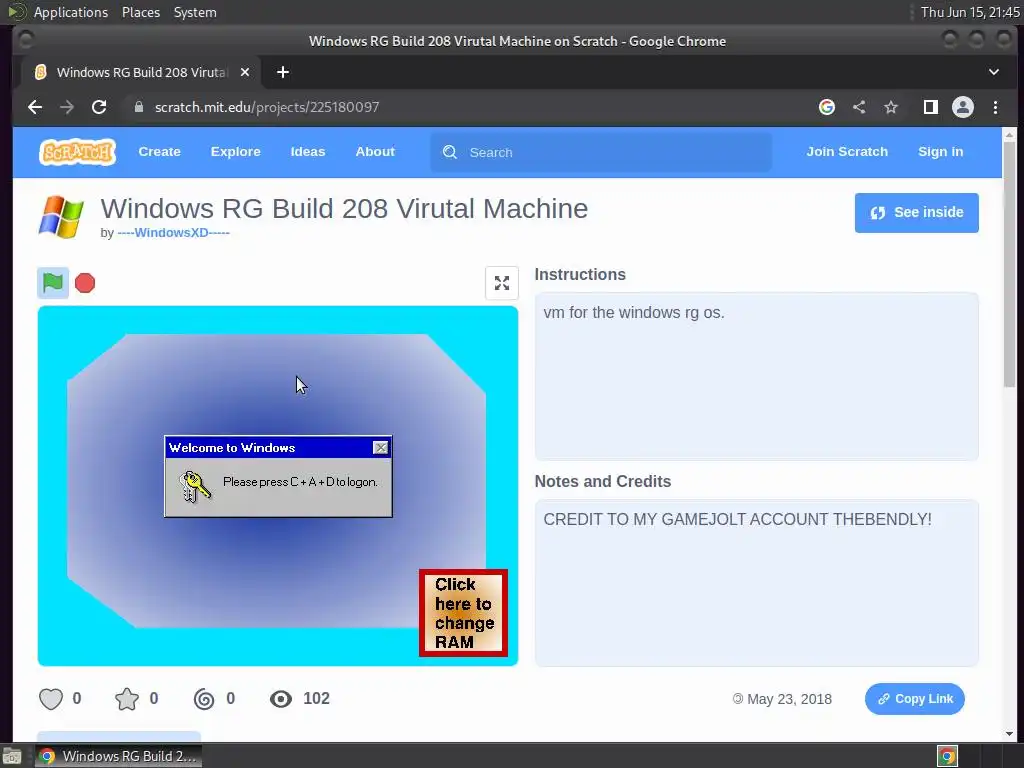The width and height of the screenshot is (1024, 768).
Task: Click the views eye icon
Action: tap(281, 699)
